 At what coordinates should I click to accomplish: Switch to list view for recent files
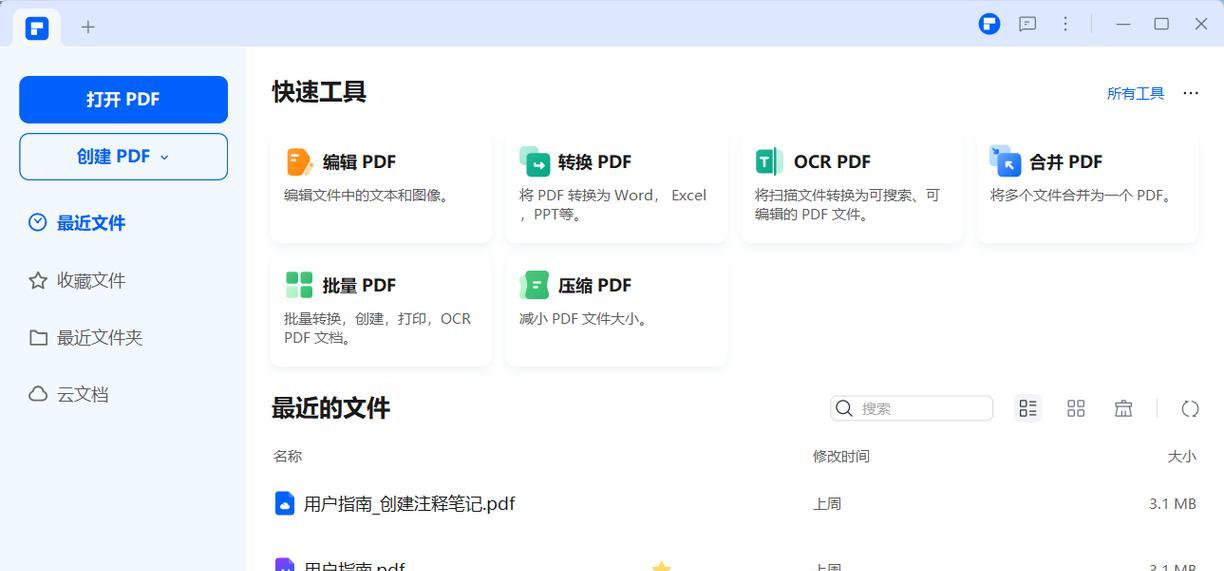(1028, 408)
